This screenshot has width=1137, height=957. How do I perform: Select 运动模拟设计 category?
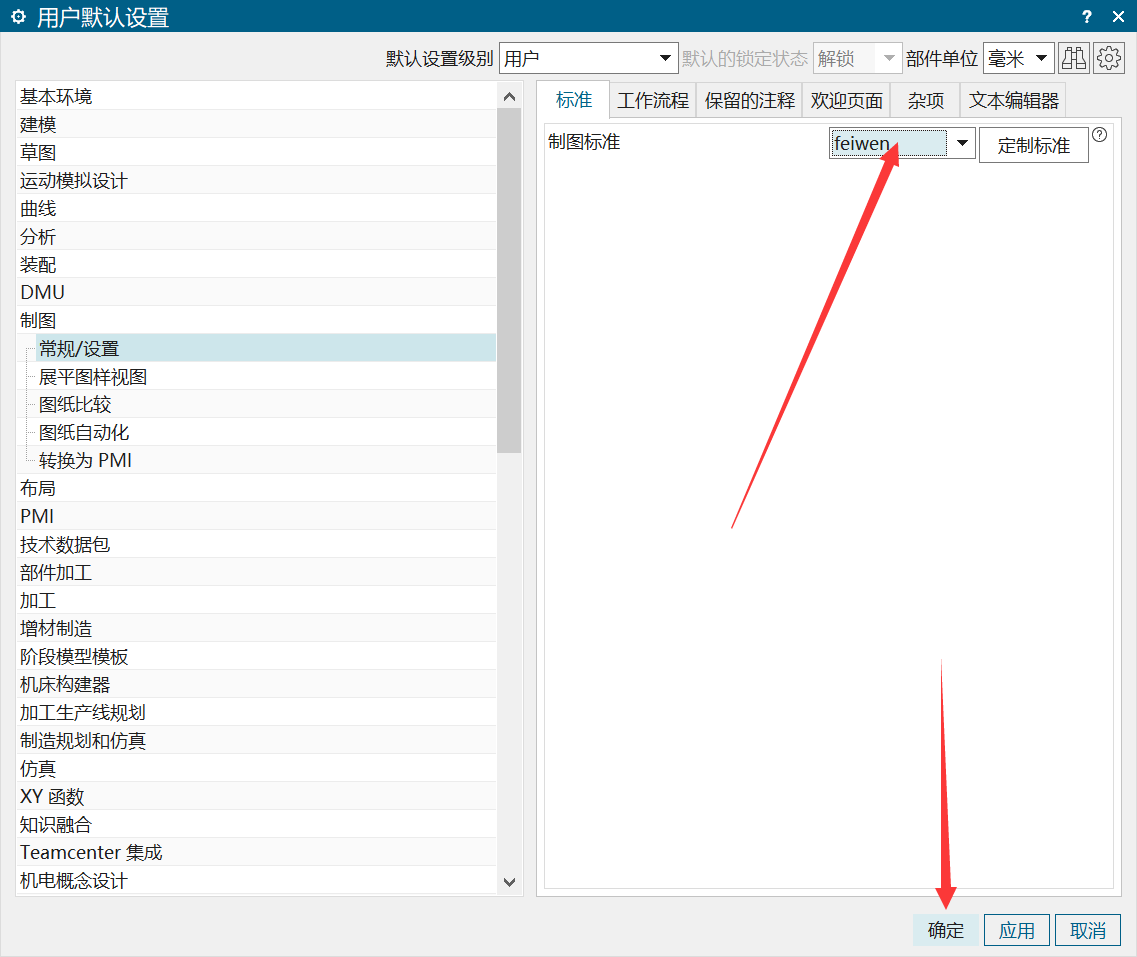click(257, 181)
